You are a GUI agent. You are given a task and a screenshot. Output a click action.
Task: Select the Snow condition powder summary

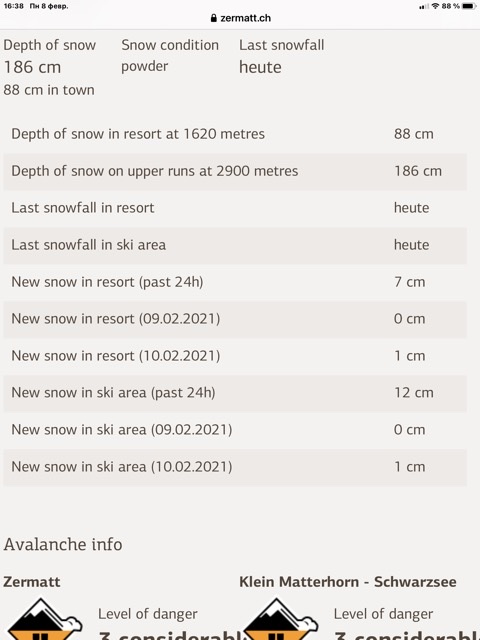point(170,56)
